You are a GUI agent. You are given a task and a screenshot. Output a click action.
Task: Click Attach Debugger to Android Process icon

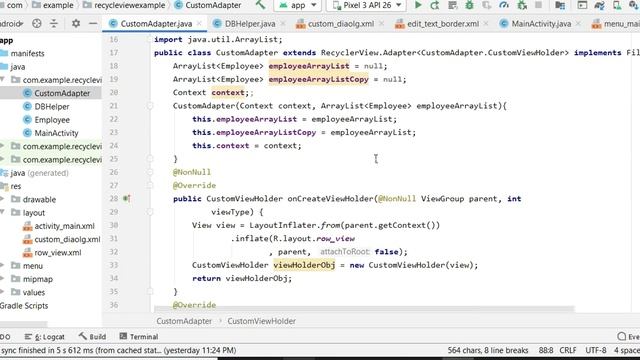click(x=522, y=5)
